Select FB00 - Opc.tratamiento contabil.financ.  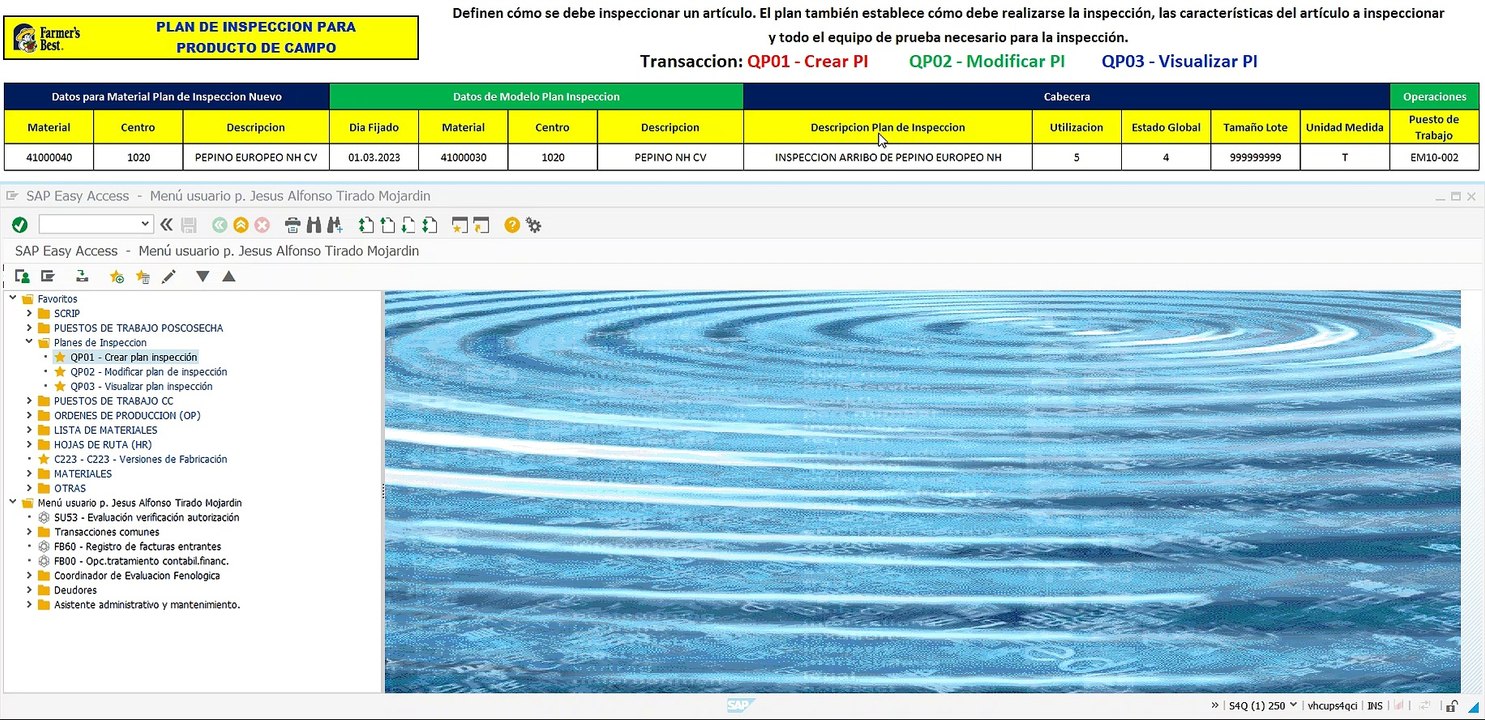pos(141,561)
